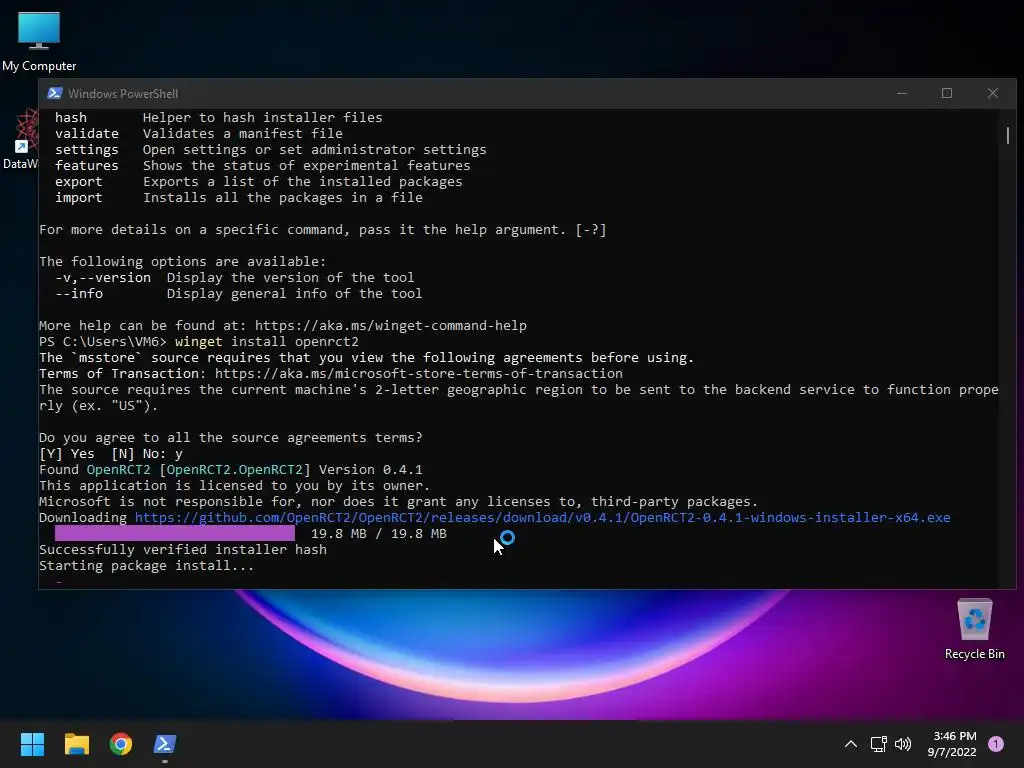Open the network status tray icon
Screen dimensions: 1024x768
[878, 744]
